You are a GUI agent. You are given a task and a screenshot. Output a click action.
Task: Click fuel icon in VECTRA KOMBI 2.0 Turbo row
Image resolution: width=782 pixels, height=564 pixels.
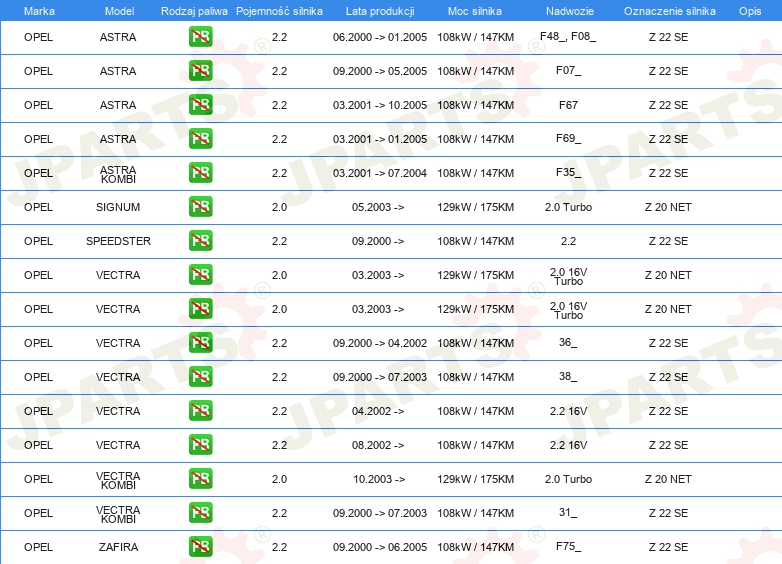pos(200,478)
